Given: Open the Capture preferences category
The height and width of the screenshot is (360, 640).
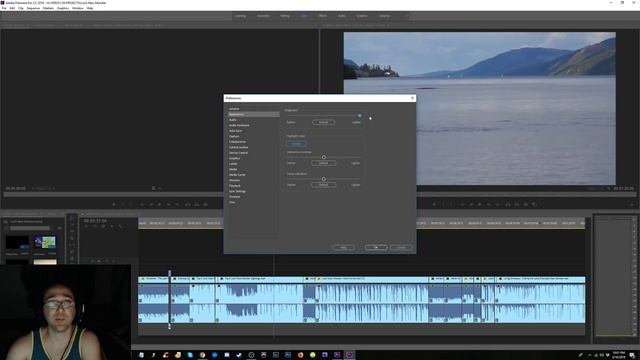Looking at the screenshot, I should click(x=234, y=136).
